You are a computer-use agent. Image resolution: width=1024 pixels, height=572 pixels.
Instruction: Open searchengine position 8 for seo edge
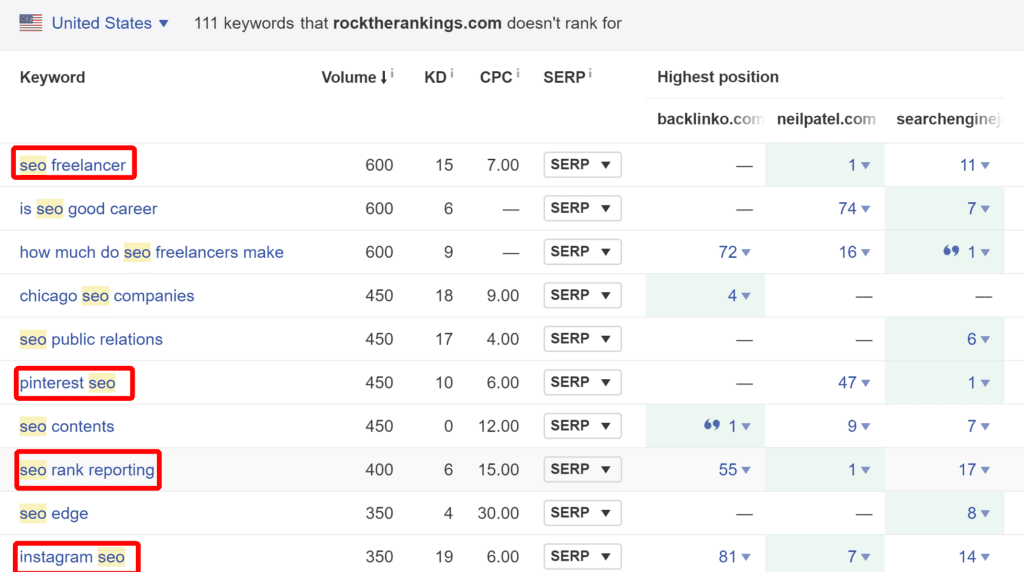pos(978,513)
